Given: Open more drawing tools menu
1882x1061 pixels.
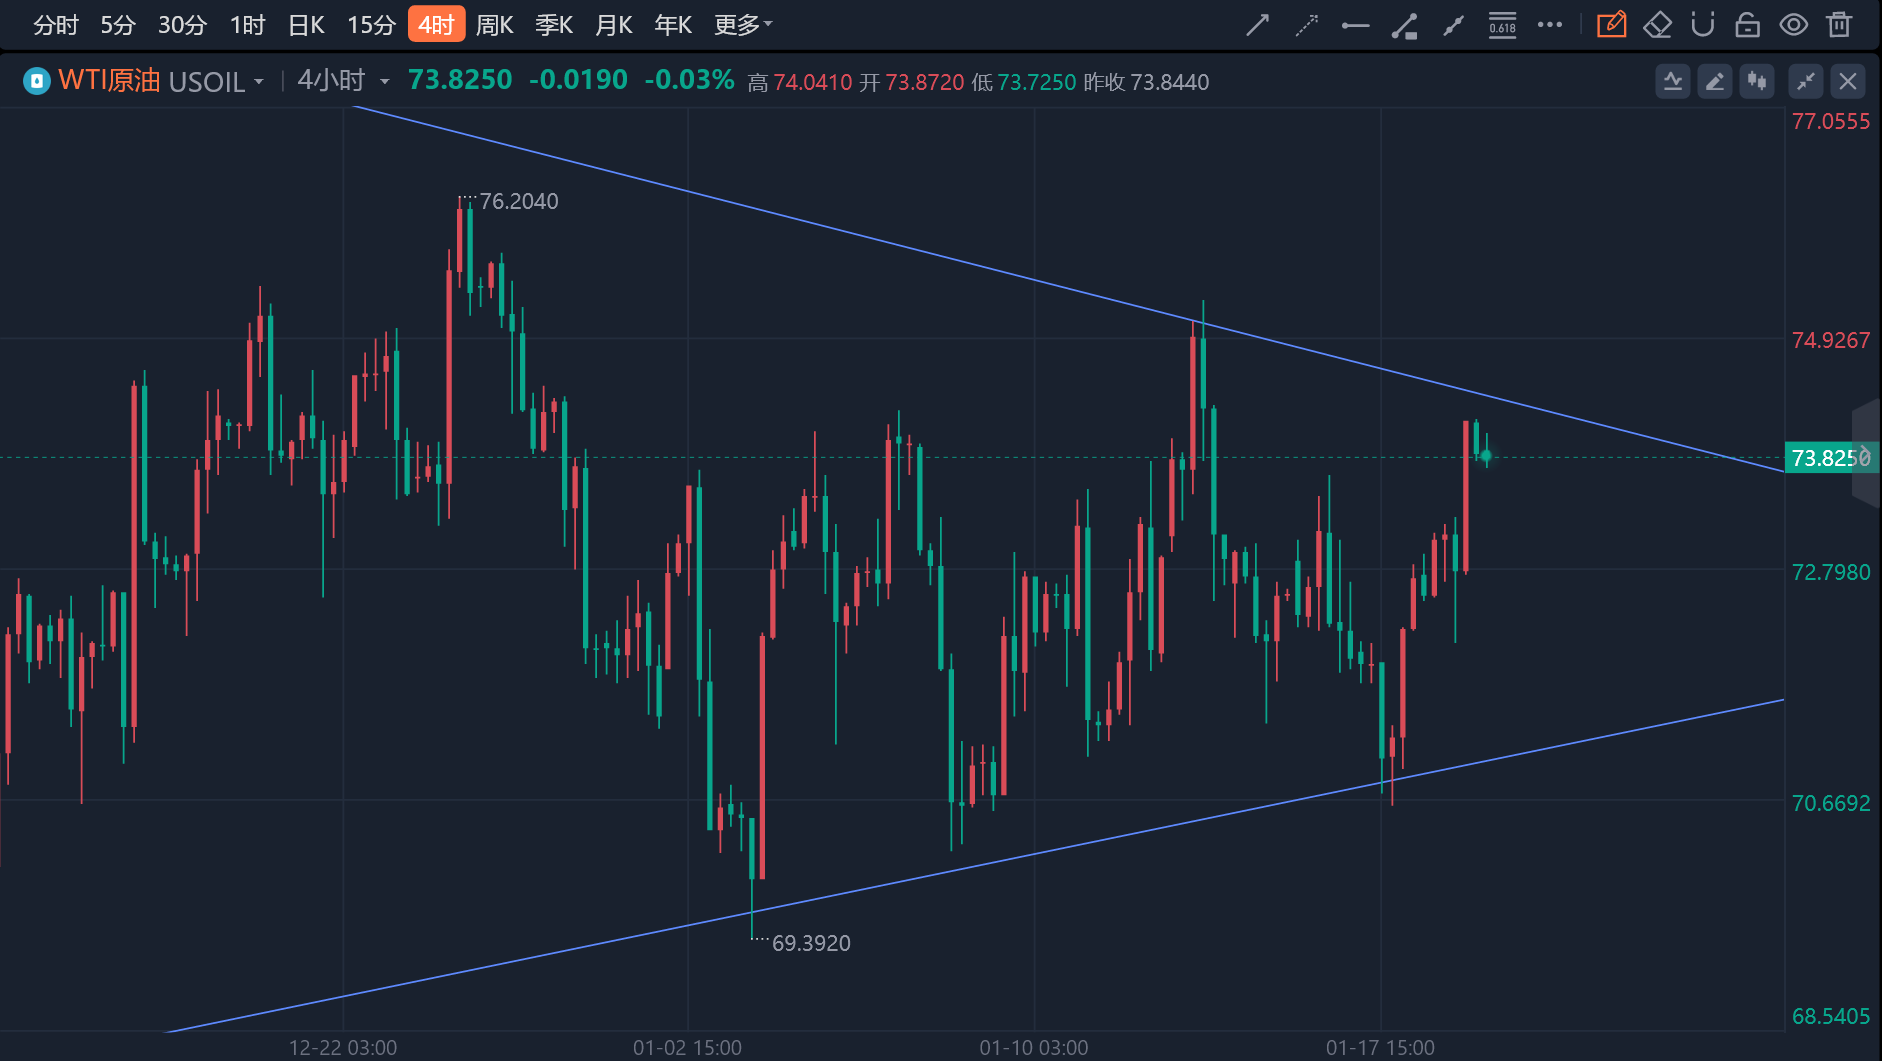Looking at the screenshot, I should click(x=1550, y=25).
